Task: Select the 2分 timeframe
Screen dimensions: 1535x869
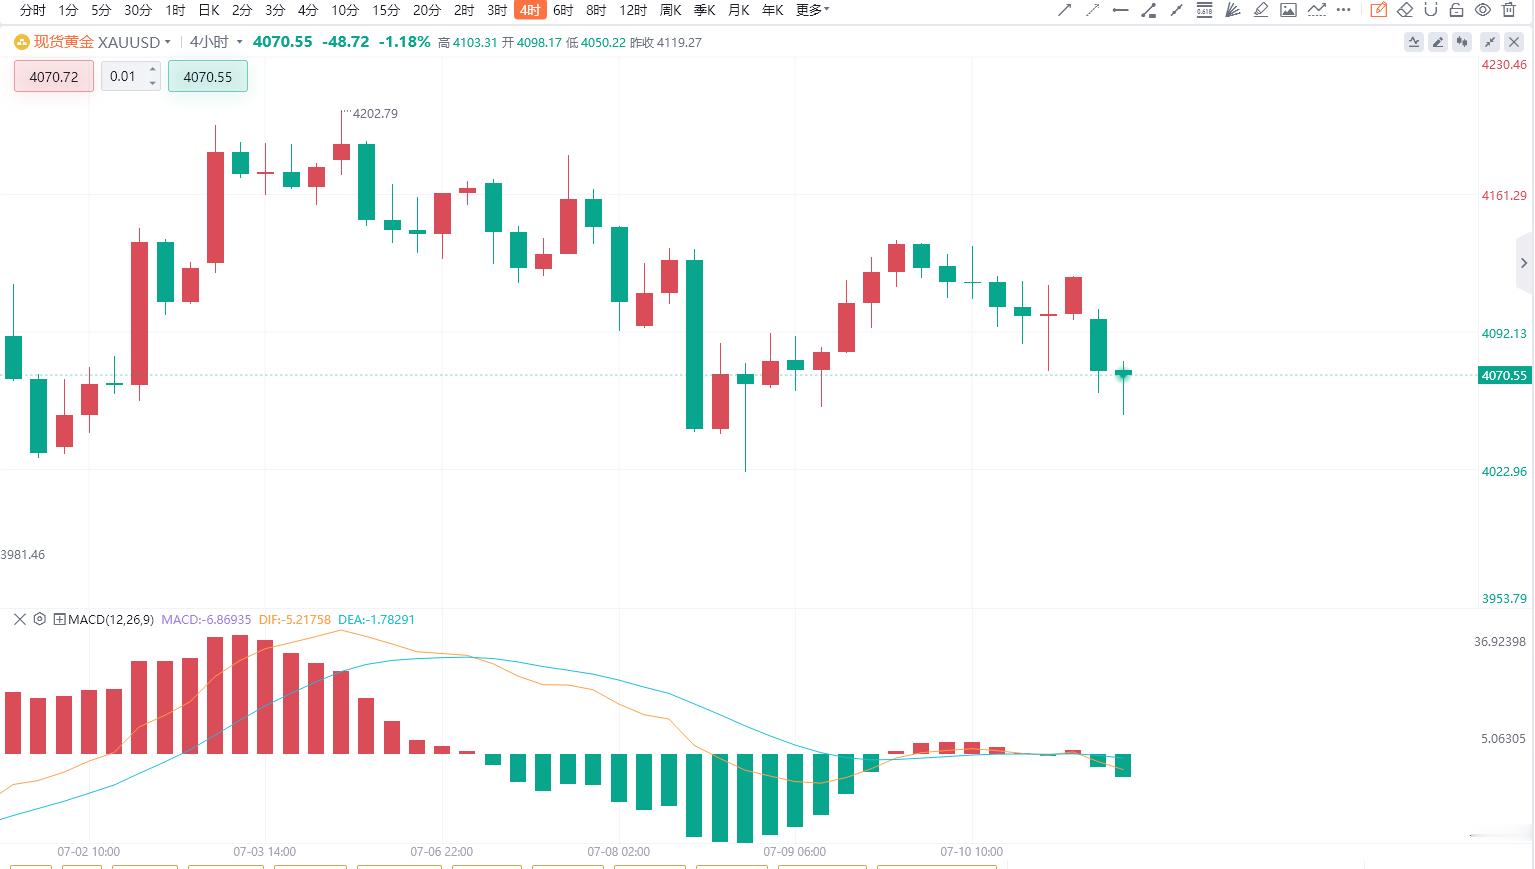Action: pos(242,10)
